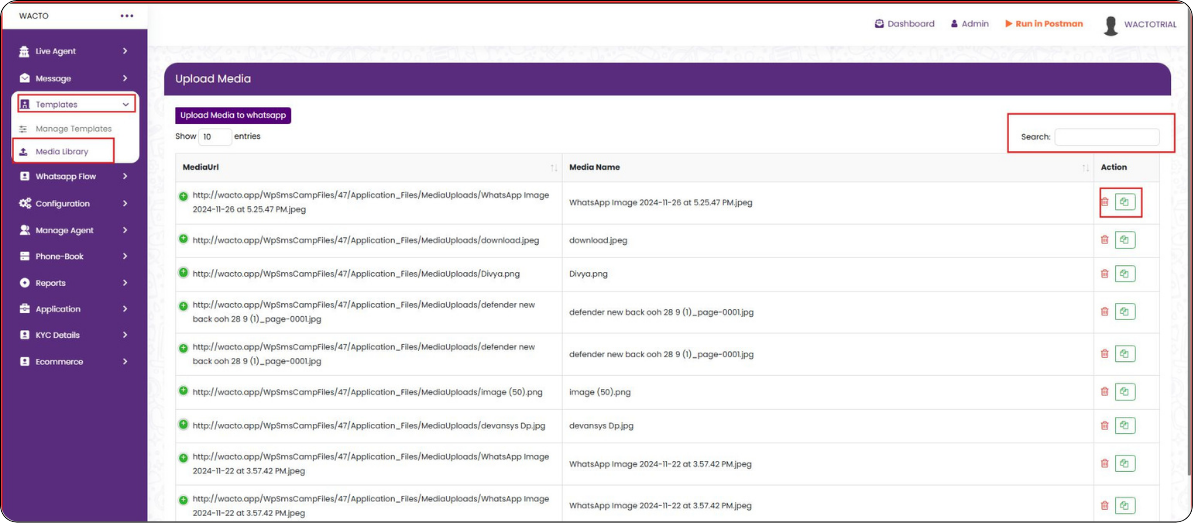Click the Upload Media panel title
This screenshot has width=1194, height=523.
point(213,78)
